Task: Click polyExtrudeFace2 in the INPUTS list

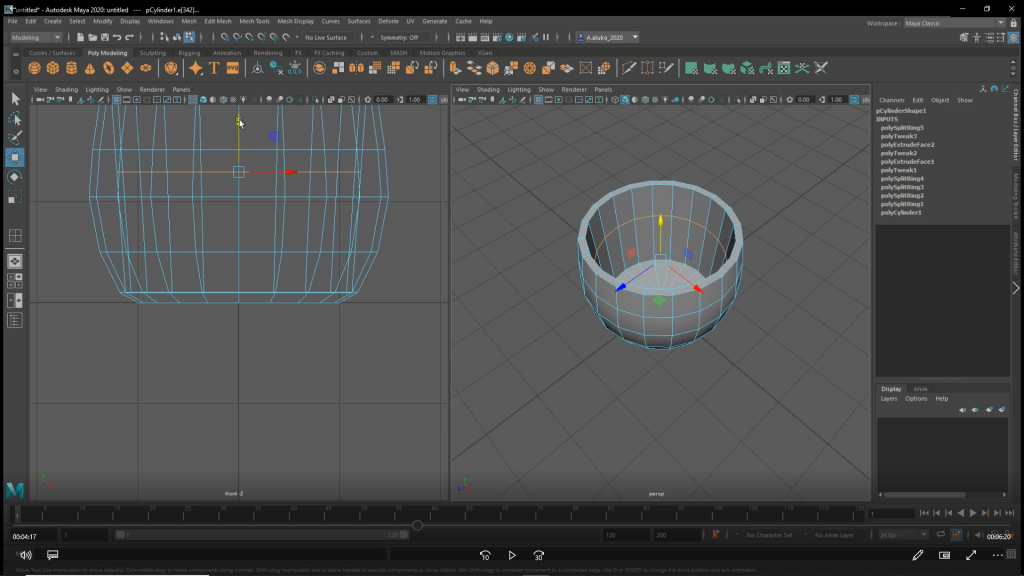Action: (907, 145)
